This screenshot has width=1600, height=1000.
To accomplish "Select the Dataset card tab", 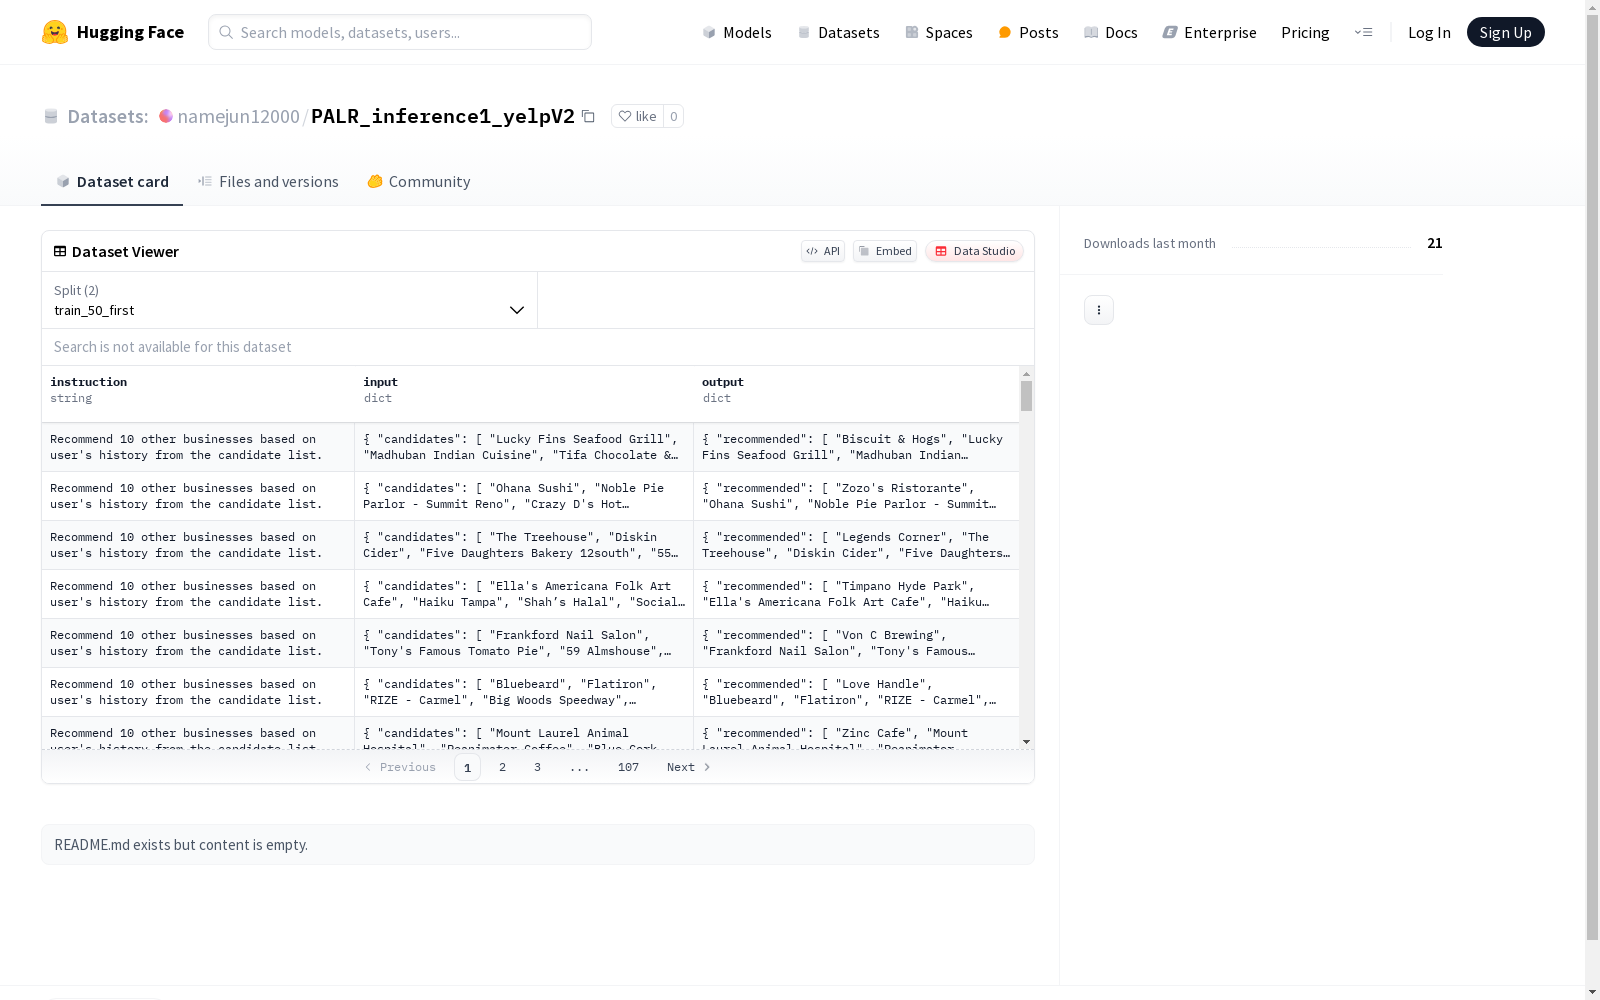I will coord(112,181).
